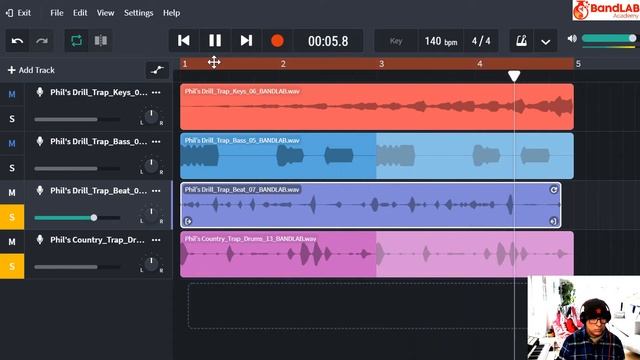Click microphone icon on Bass track
This screenshot has height=360, width=640.
click(x=40, y=141)
